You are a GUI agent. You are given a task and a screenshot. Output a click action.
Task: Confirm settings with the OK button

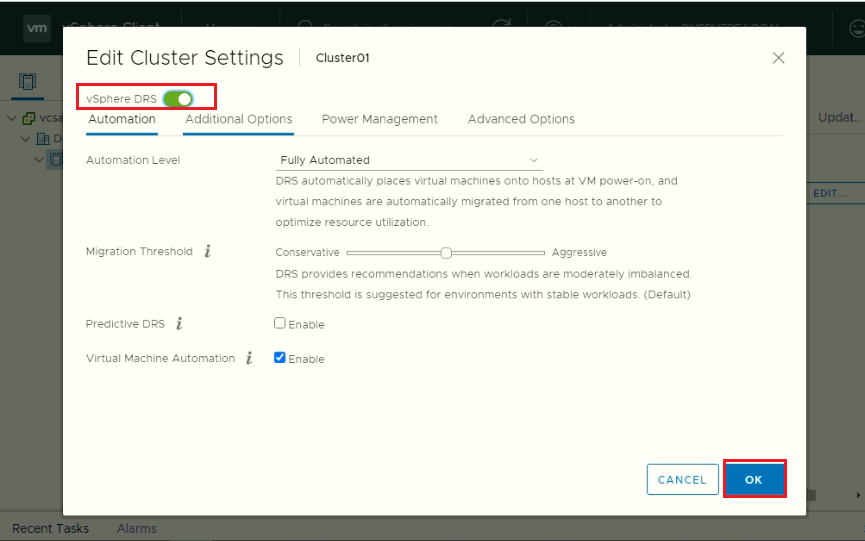pos(754,479)
